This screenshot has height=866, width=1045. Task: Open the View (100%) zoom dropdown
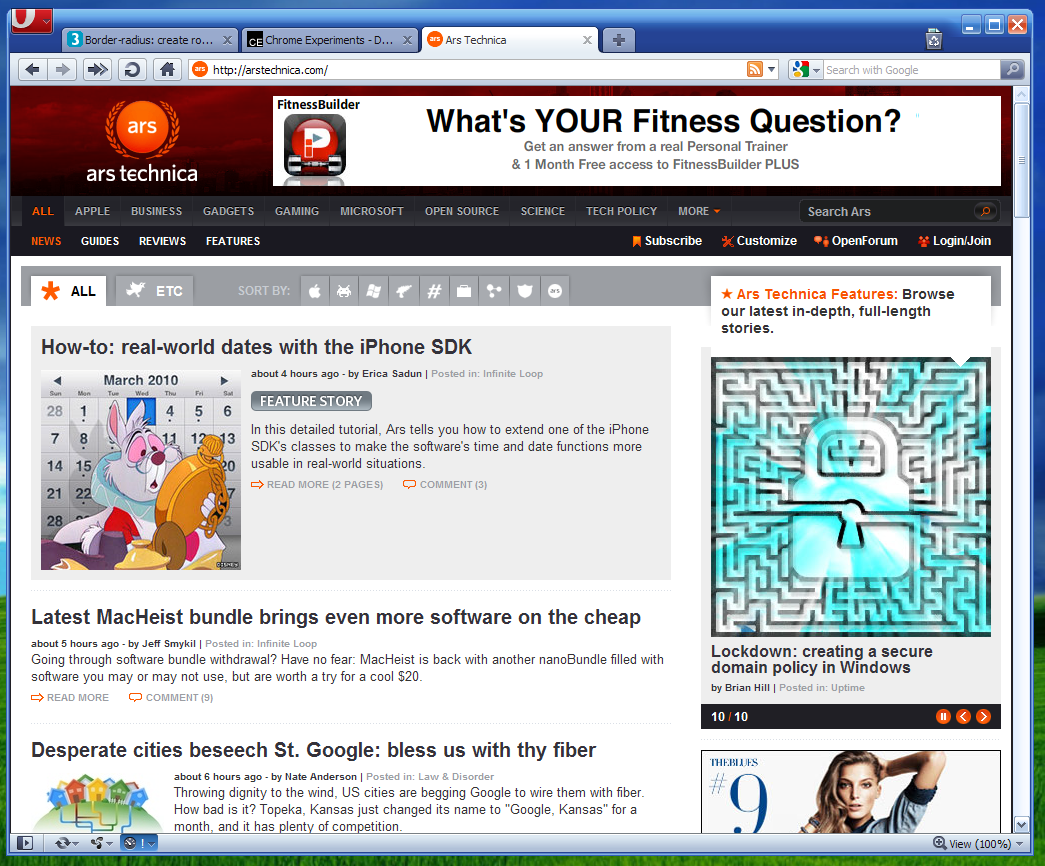[x=978, y=843]
